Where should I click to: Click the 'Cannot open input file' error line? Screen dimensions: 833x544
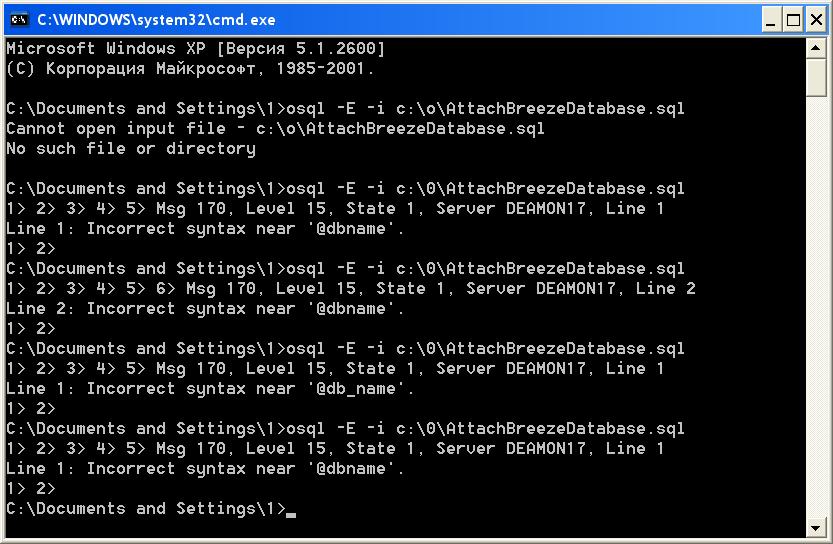click(275, 129)
